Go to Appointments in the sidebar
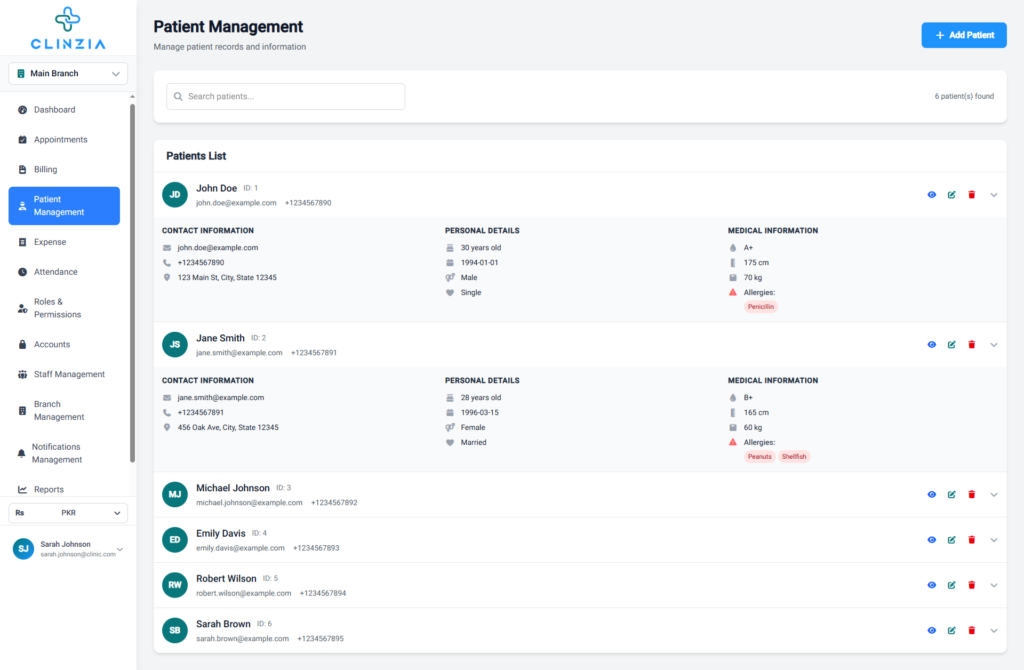This screenshot has height=670, width=1024. (60, 140)
